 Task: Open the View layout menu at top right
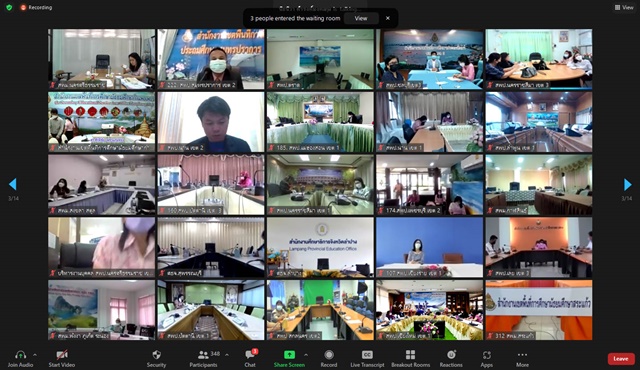coord(624,7)
